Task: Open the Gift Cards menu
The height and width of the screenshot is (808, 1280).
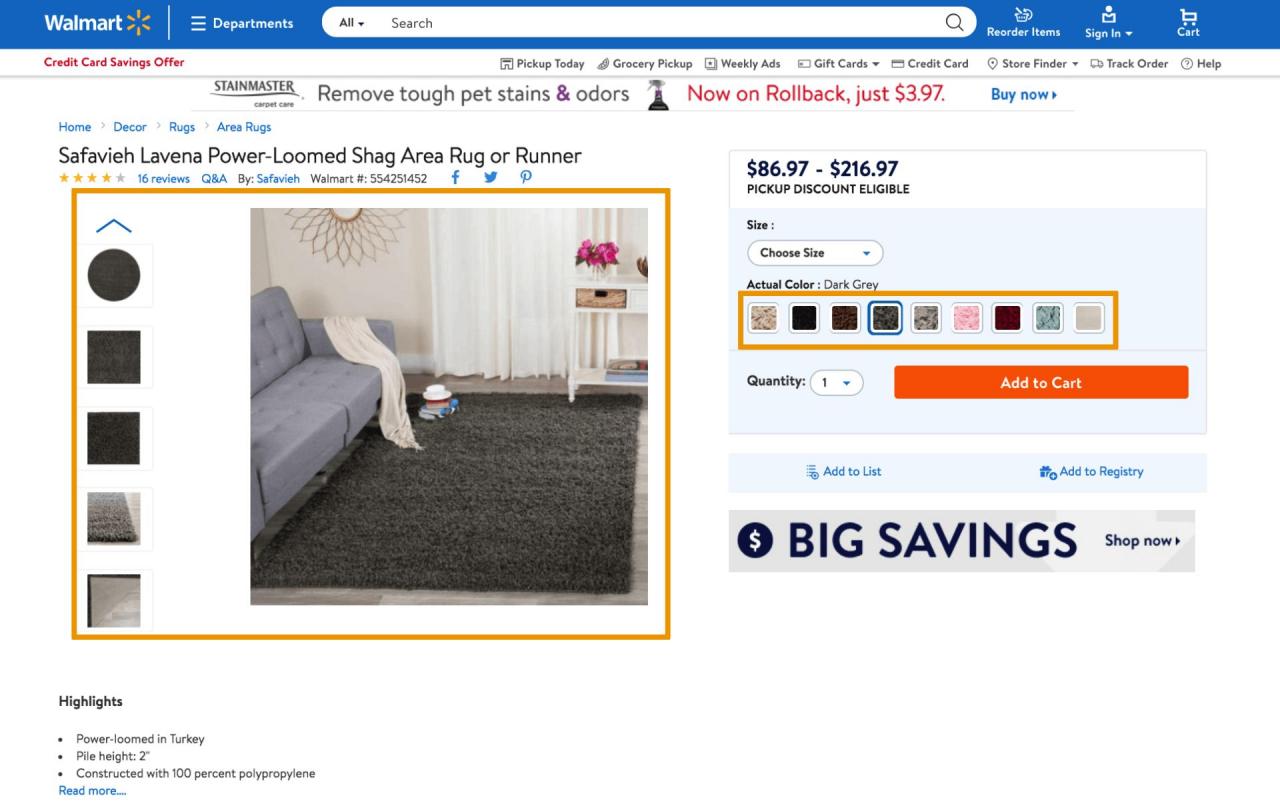Action: (x=838, y=64)
